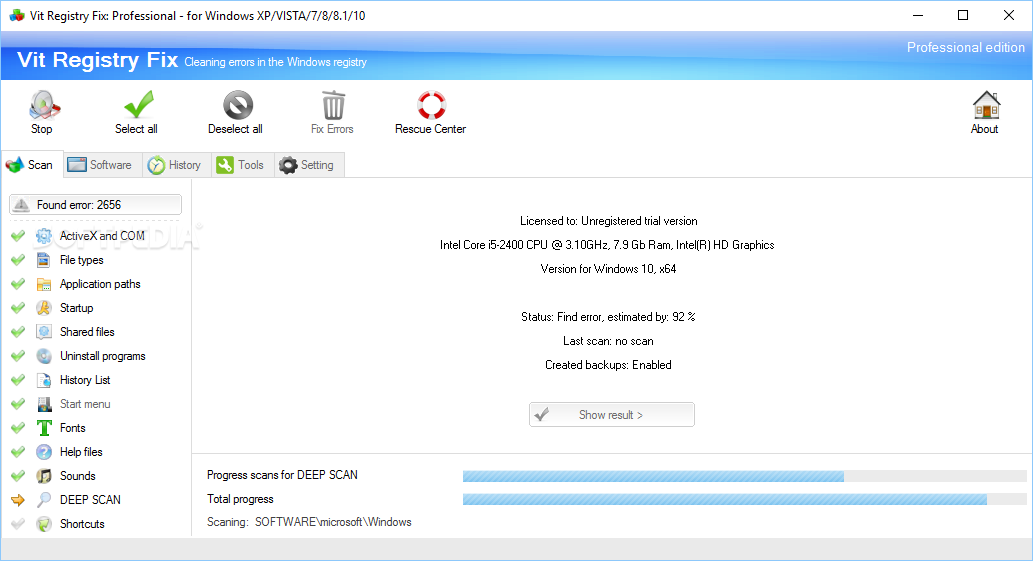Select the Uninstall programs category label
1033x561 pixels.
coord(103,356)
